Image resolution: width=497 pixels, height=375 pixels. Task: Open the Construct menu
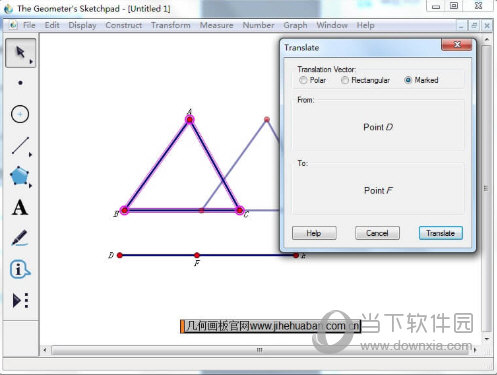[123, 25]
